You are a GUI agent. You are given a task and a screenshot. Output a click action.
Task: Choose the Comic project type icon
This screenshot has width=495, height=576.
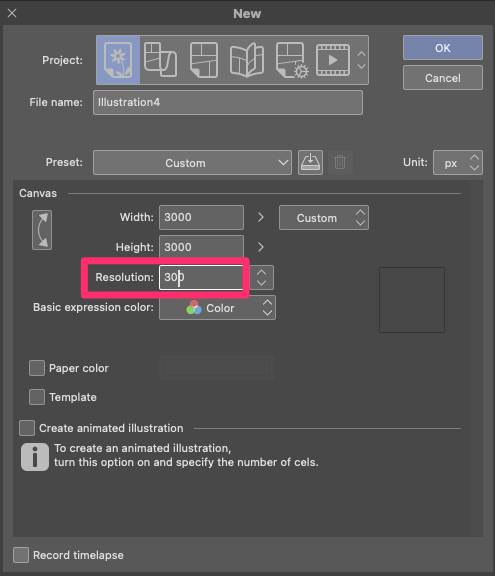pyautogui.click(x=204, y=60)
